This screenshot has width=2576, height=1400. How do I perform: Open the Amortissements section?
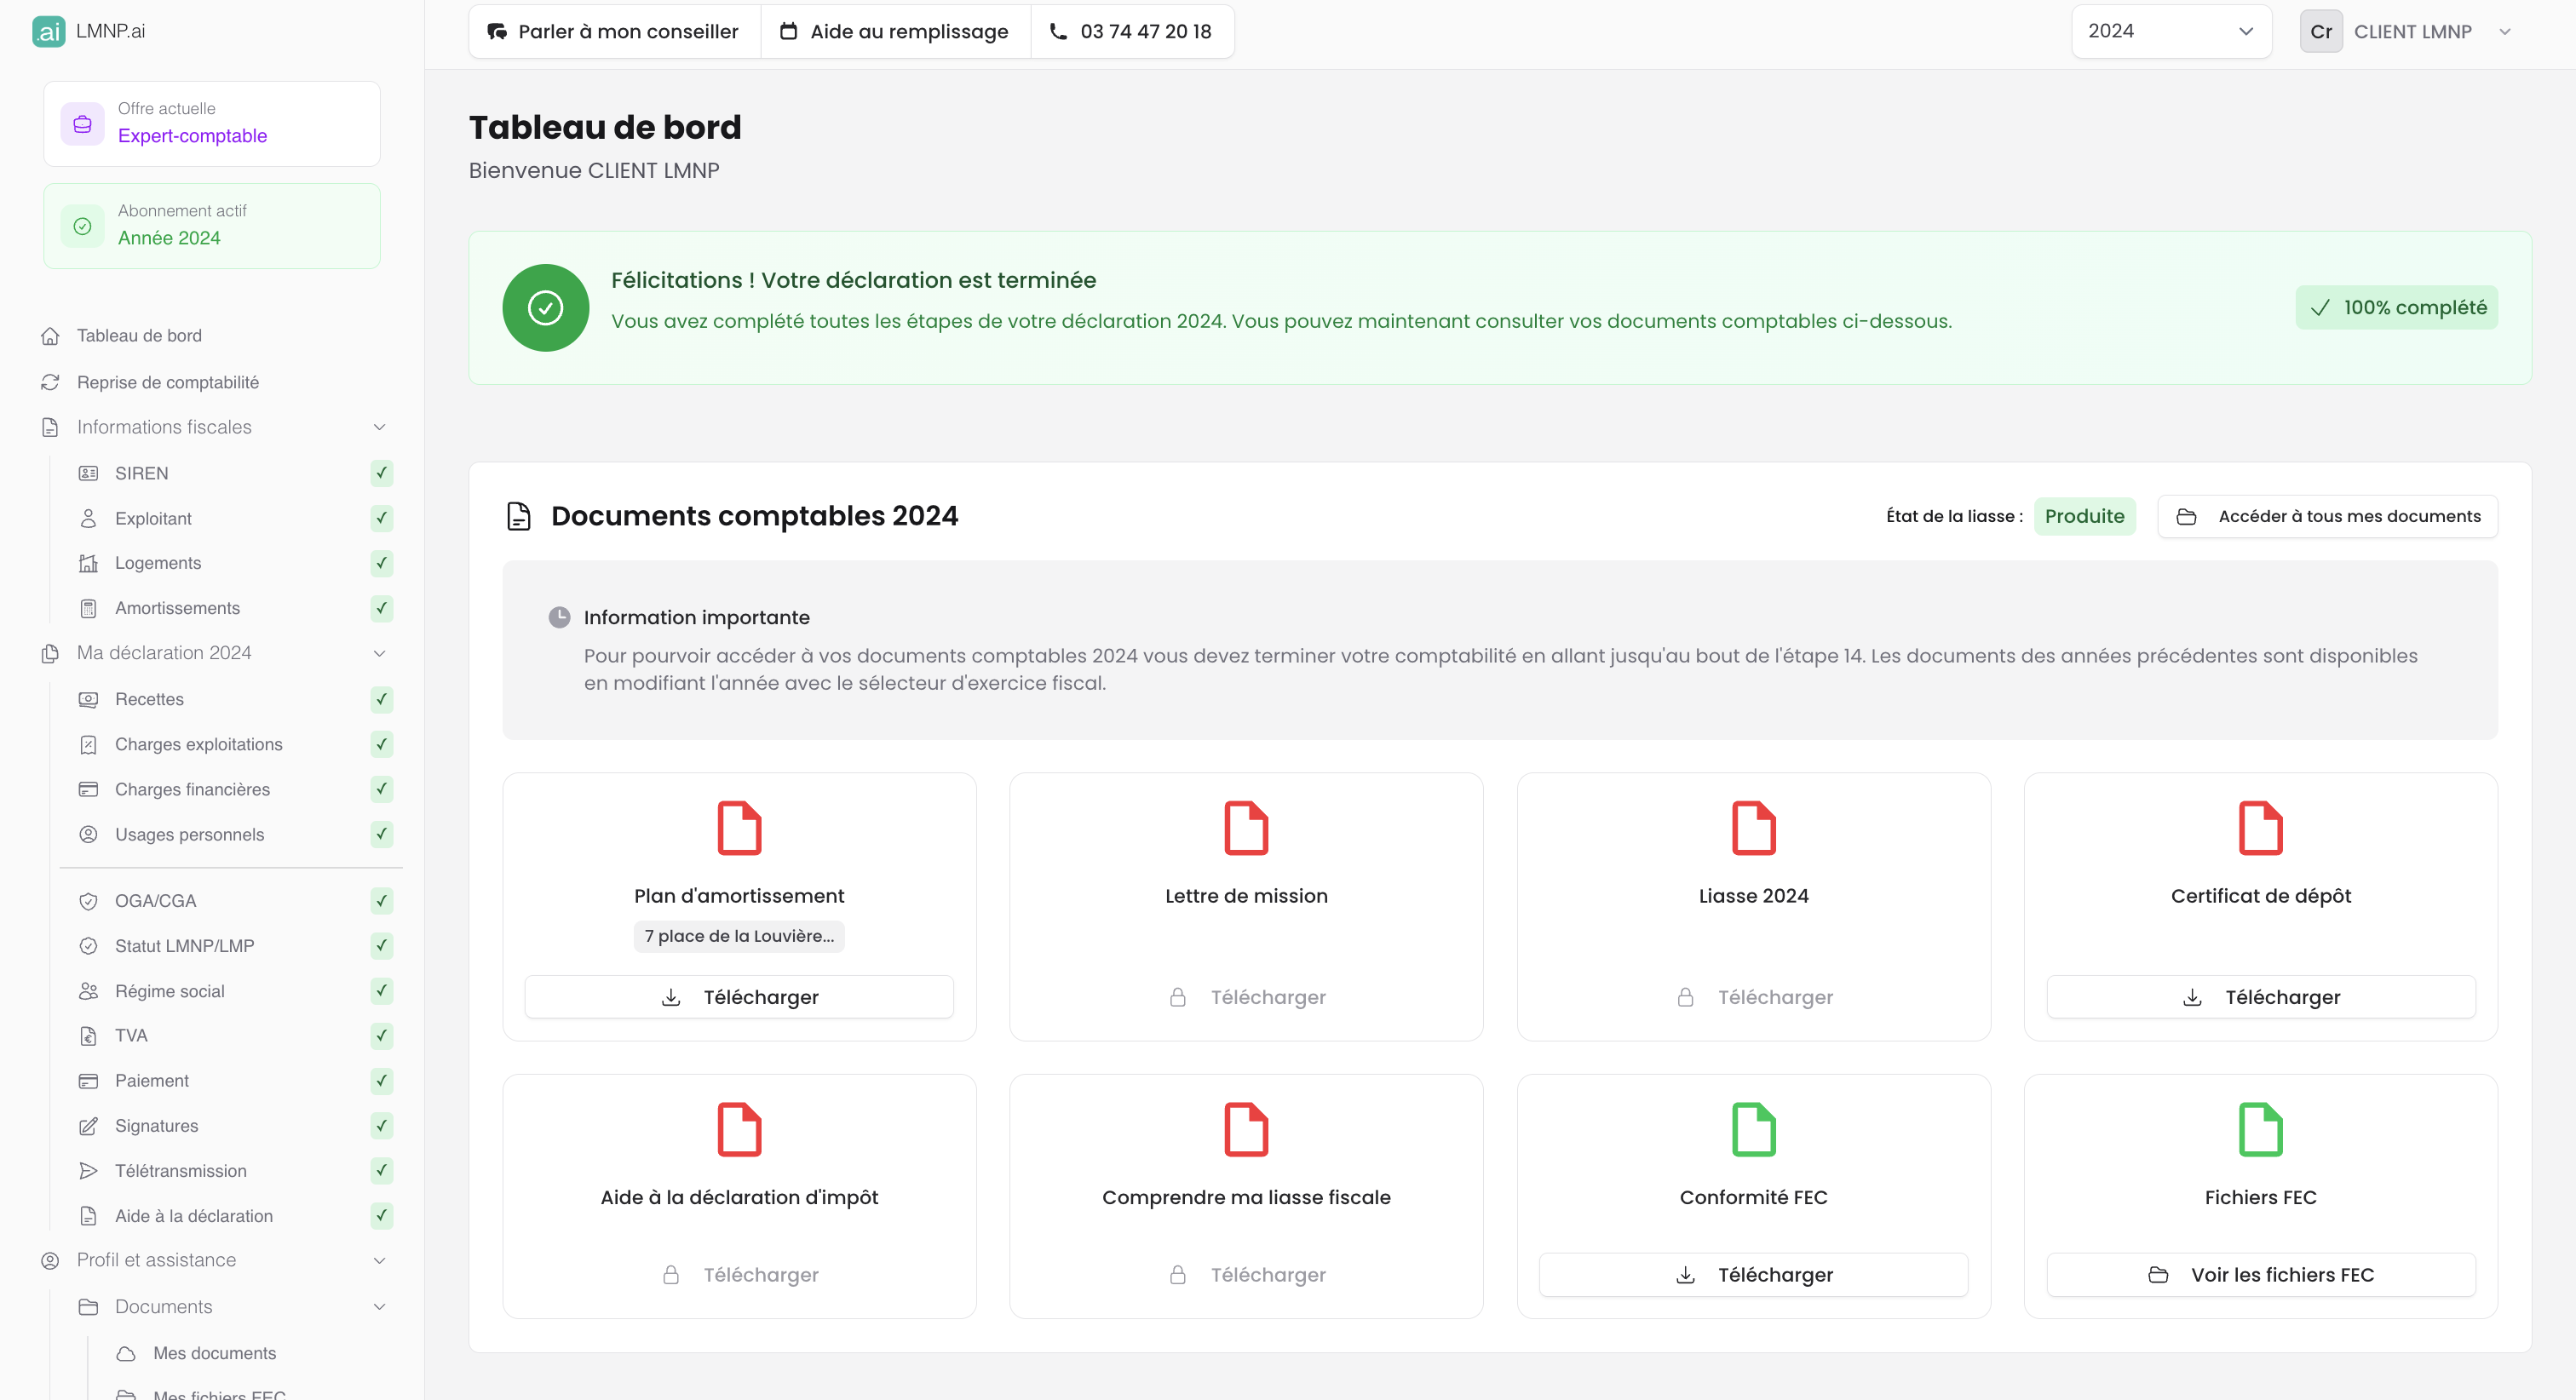point(176,608)
